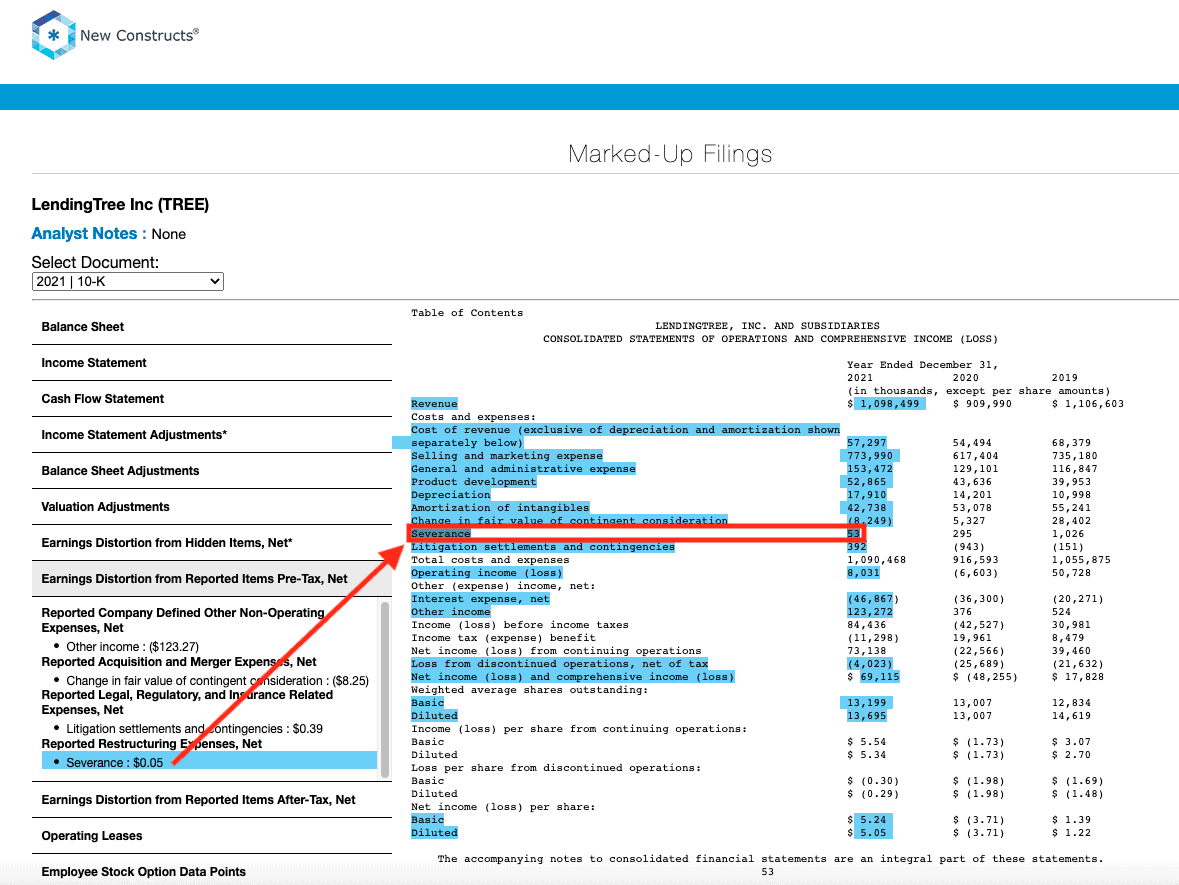Click the highlighted Revenue line label

point(434,404)
